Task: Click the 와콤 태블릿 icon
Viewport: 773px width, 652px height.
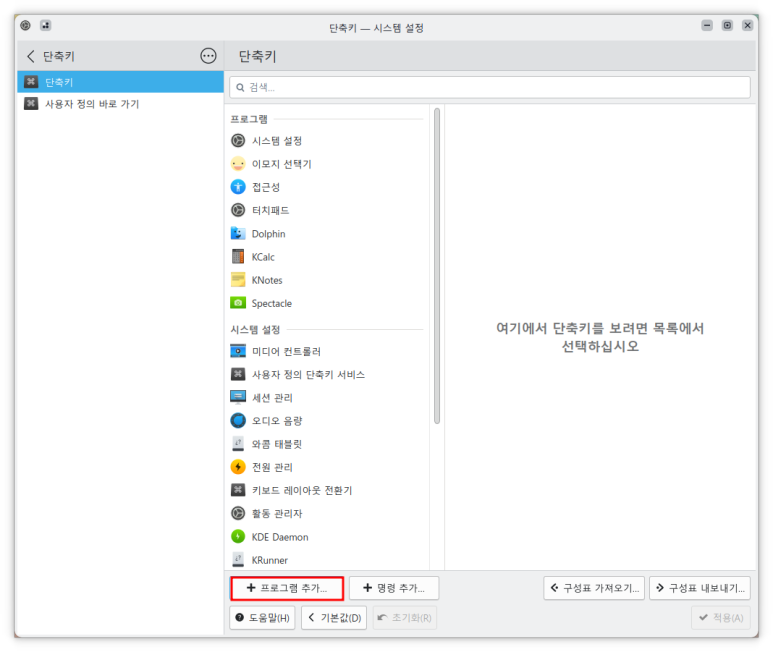Action: (238, 444)
